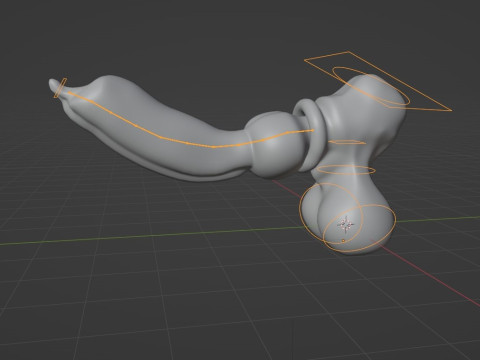The height and width of the screenshot is (360, 480).
Task: Select the gray torus ring around the mesh
Action: [310, 135]
